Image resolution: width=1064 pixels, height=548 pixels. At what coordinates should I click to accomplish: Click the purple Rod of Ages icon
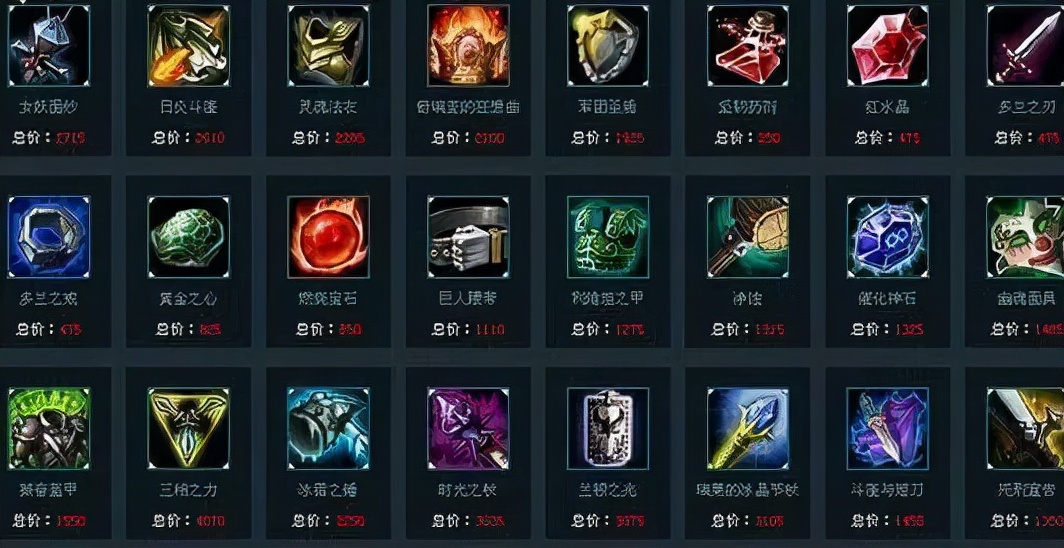[468, 429]
